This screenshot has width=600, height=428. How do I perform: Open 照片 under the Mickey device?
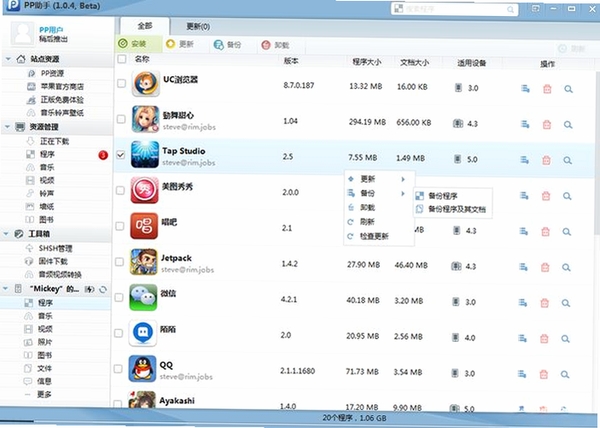[45, 342]
